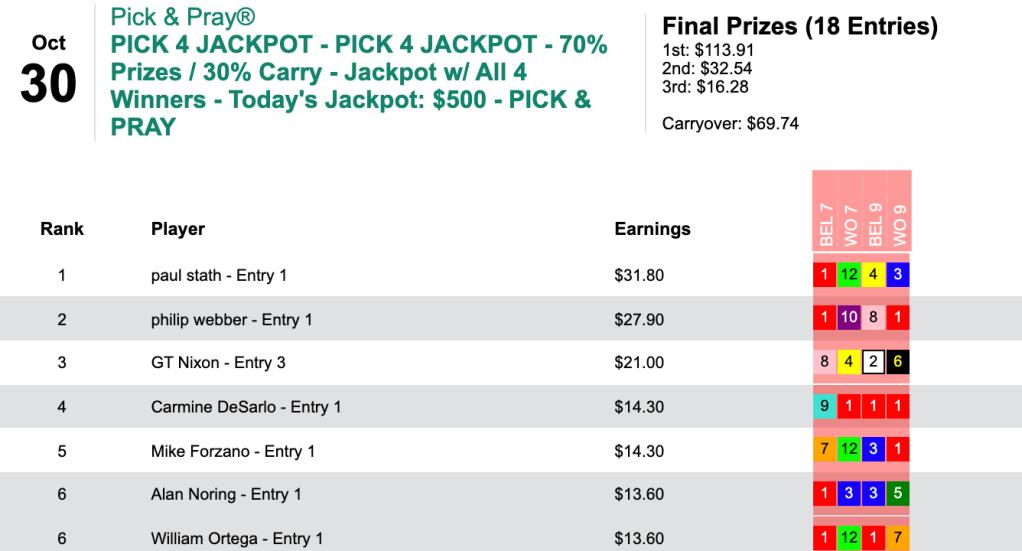This screenshot has height=551, width=1022.
Task: Click the Pick & Pray contest title
Action: [x=359, y=72]
